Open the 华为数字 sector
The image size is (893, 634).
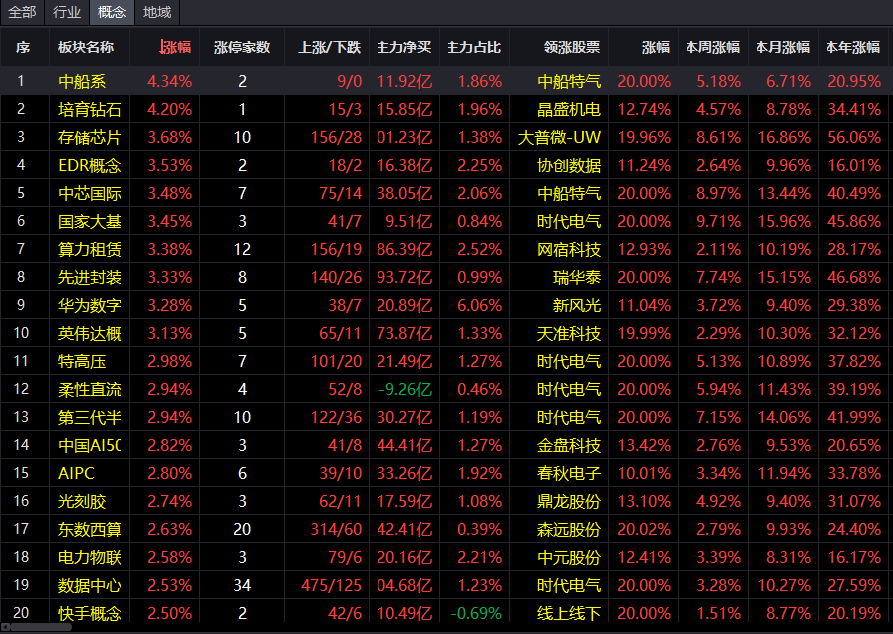[89, 305]
